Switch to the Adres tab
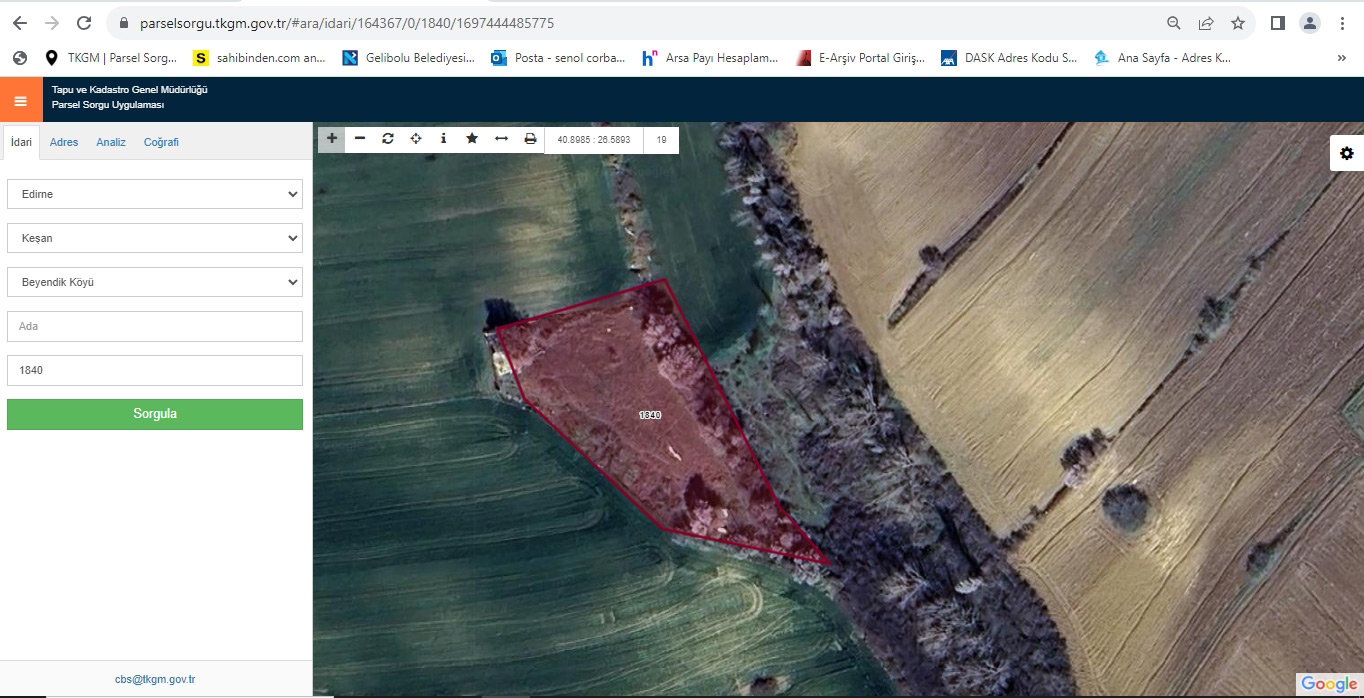 [64, 142]
